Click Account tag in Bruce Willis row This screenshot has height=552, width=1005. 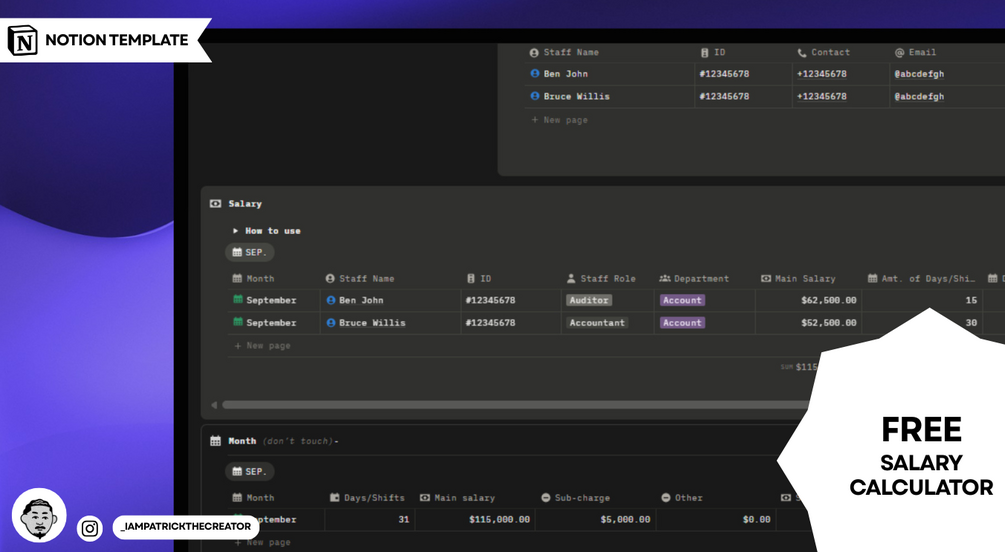[x=683, y=323]
